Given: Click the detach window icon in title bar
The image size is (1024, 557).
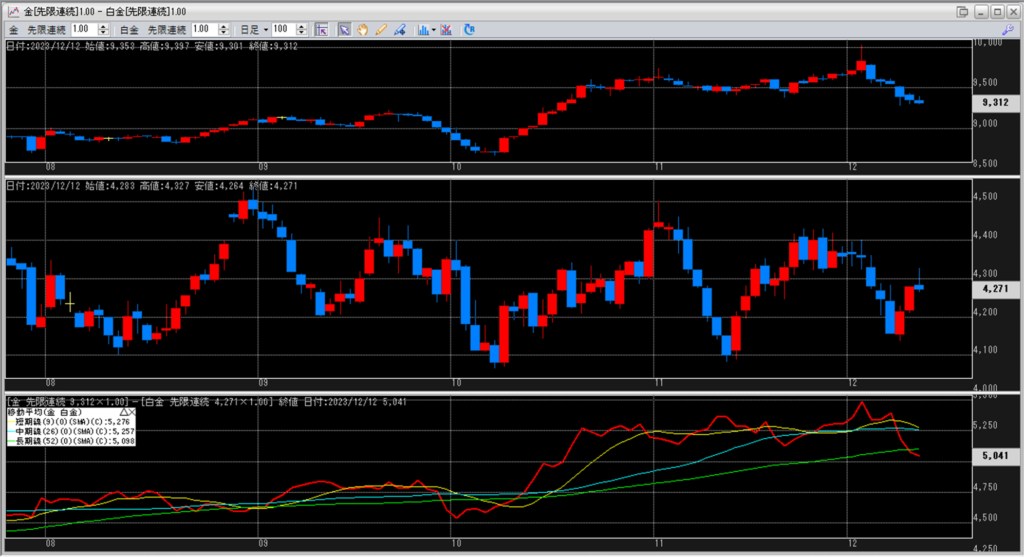Looking at the screenshot, I should click(x=963, y=11).
